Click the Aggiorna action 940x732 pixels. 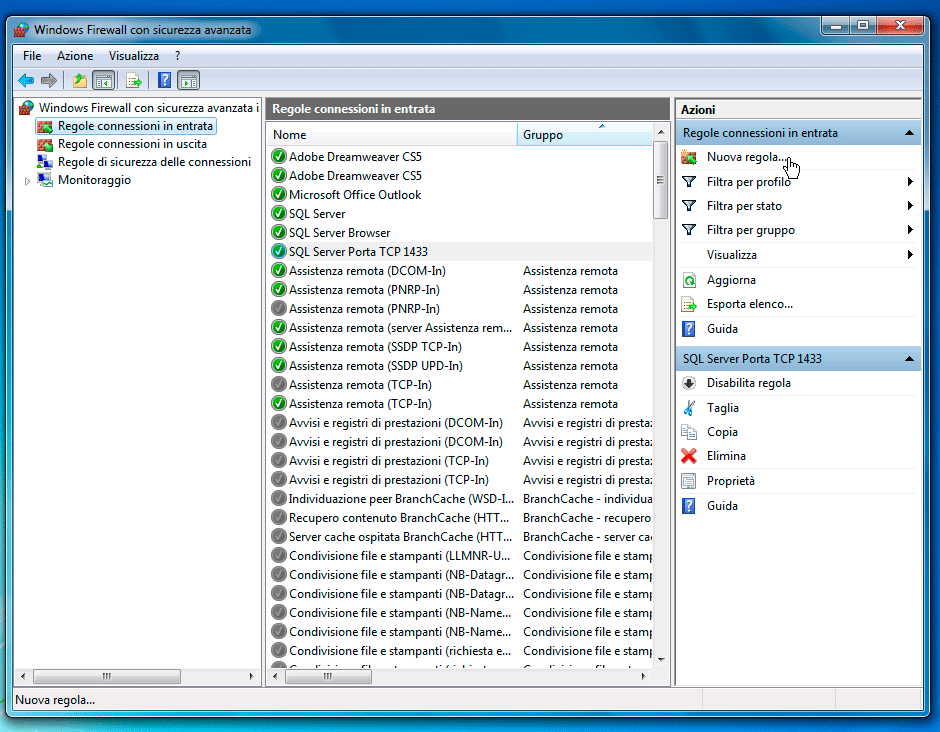[x=731, y=280]
